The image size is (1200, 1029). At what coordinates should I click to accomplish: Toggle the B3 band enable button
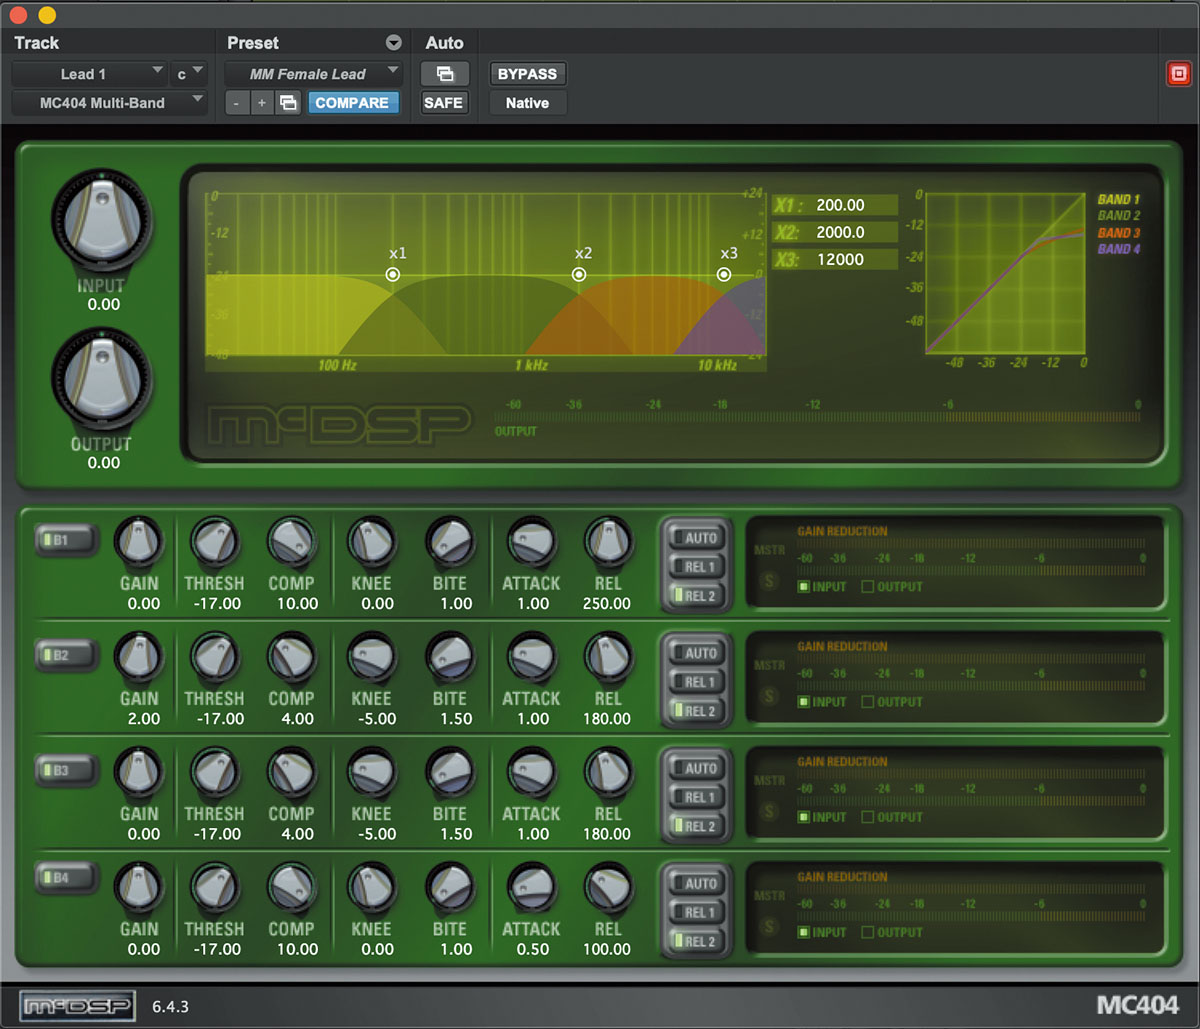[x=66, y=770]
